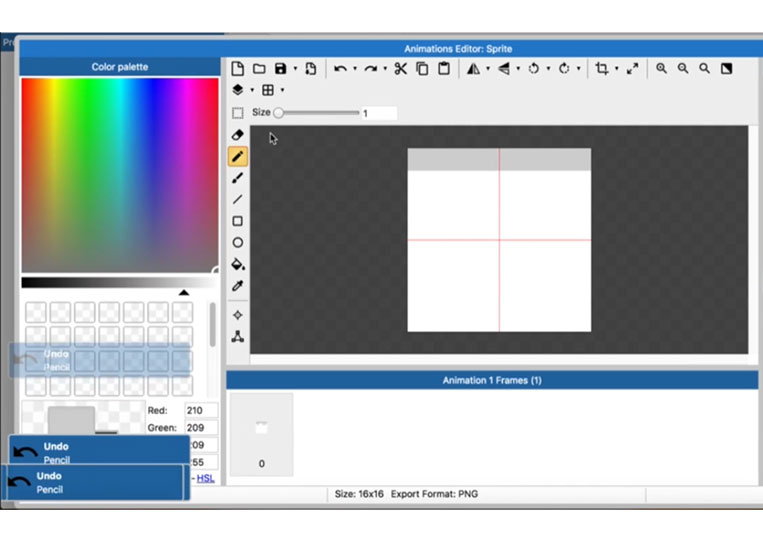Image resolution: width=763 pixels, height=541 pixels.
Task: Click the Animation 1 Frames header
Action: coord(492,380)
